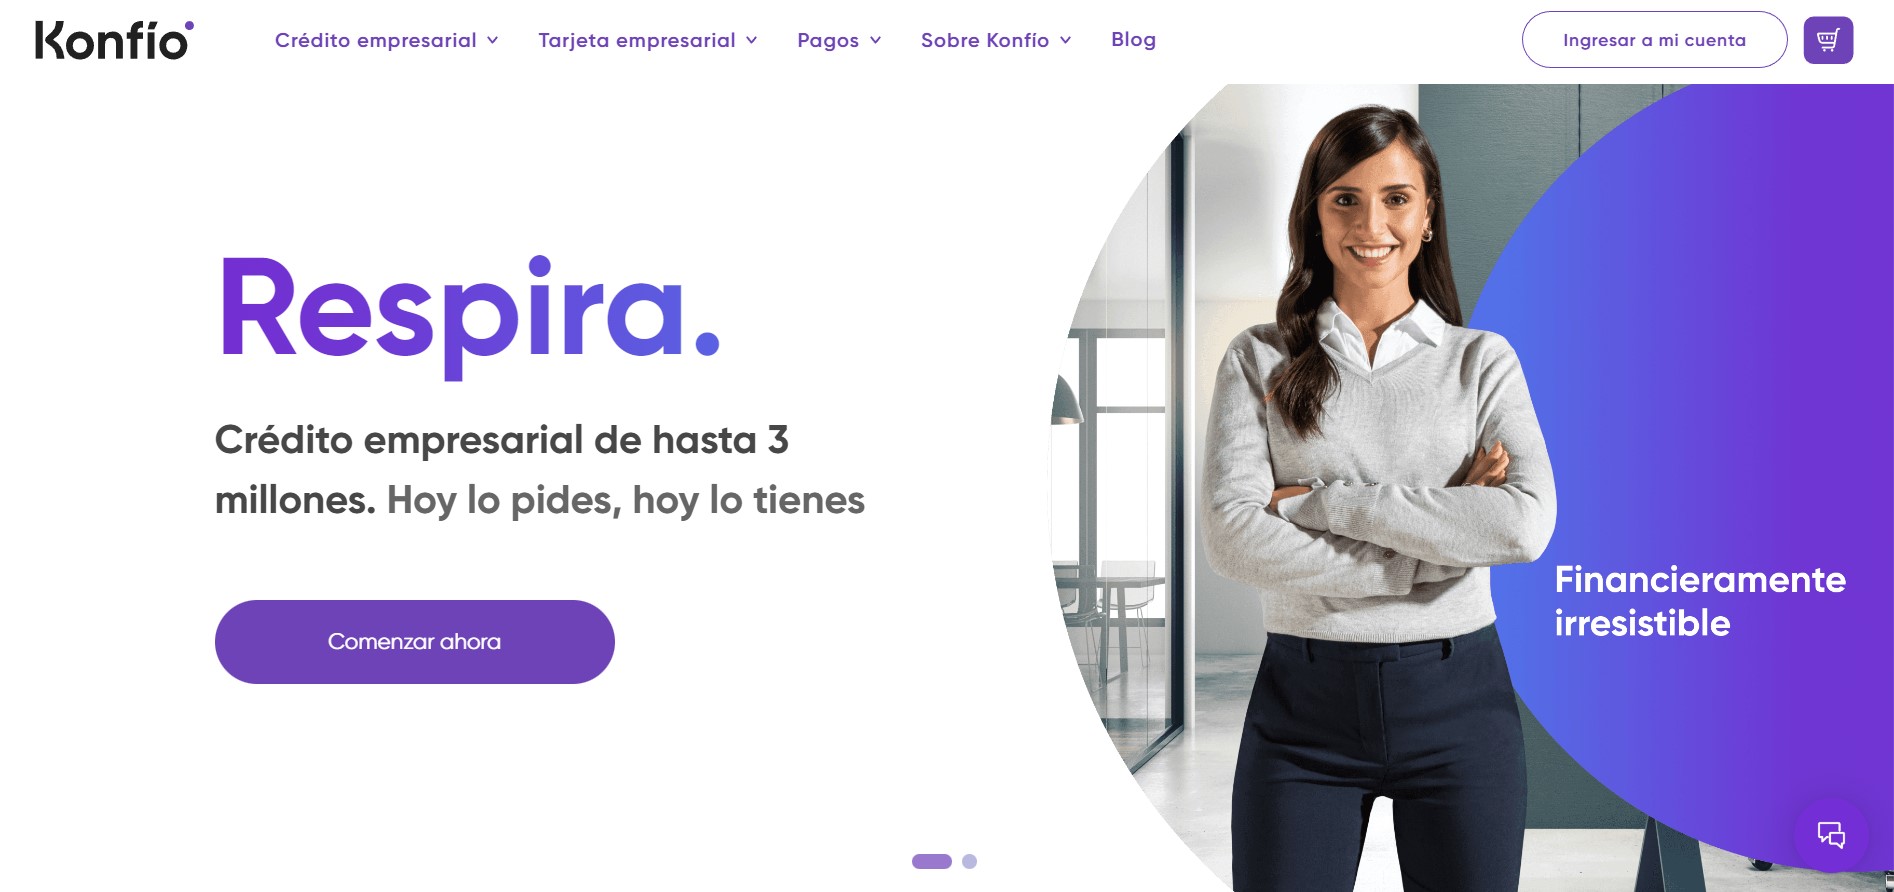Open the Crédito empresarial menu label
Viewport: 1894px width, 892px height.
point(375,40)
